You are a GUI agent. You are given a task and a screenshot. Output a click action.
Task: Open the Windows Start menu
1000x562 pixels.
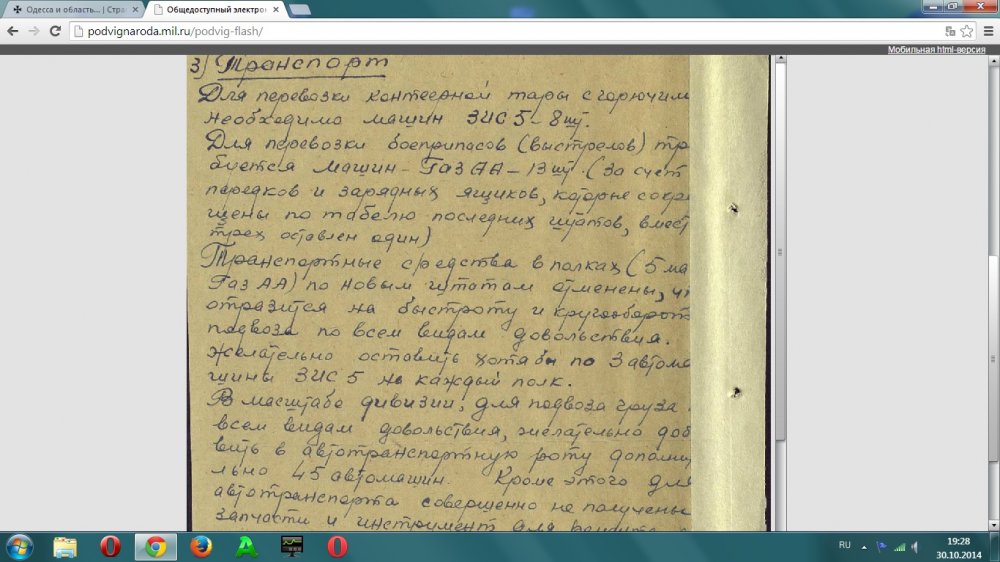click(19, 547)
